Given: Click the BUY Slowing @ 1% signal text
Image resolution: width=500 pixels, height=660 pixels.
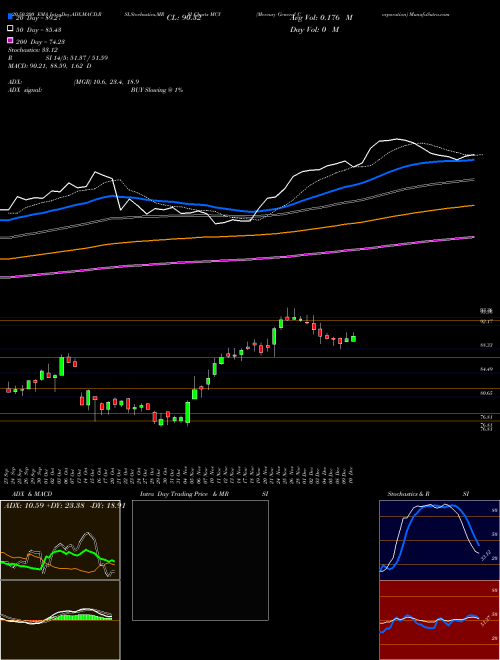Looking at the screenshot, I should coord(157,90).
